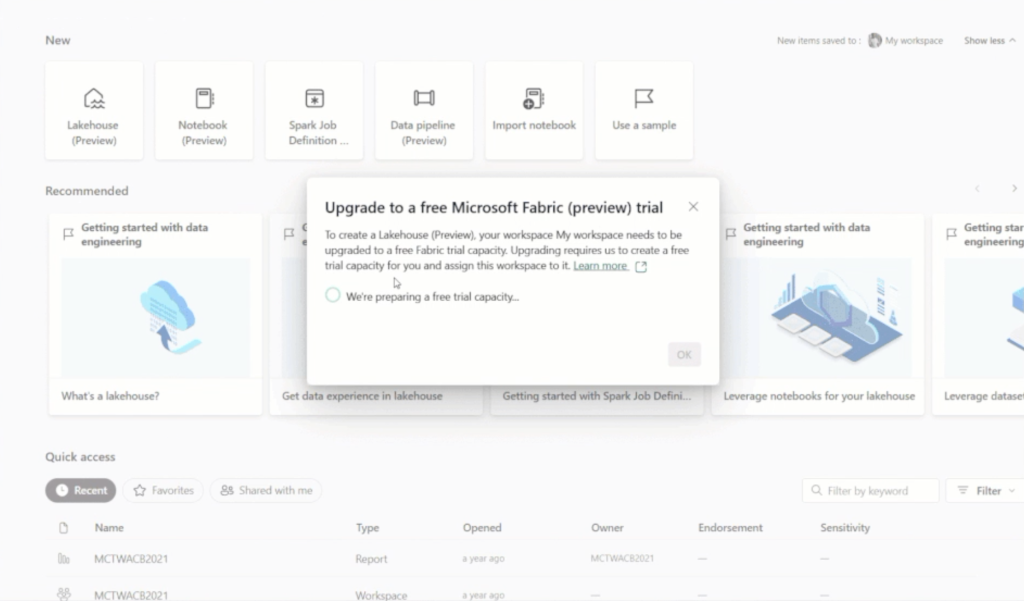Sort by the Endorsement column header
Image resolution: width=1024 pixels, height=601 pixels.
(x=730, y=528)
